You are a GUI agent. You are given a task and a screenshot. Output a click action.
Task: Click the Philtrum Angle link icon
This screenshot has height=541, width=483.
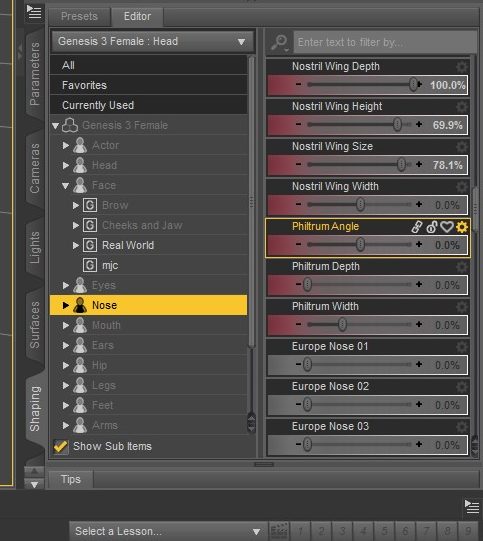(x=417, y=227)
